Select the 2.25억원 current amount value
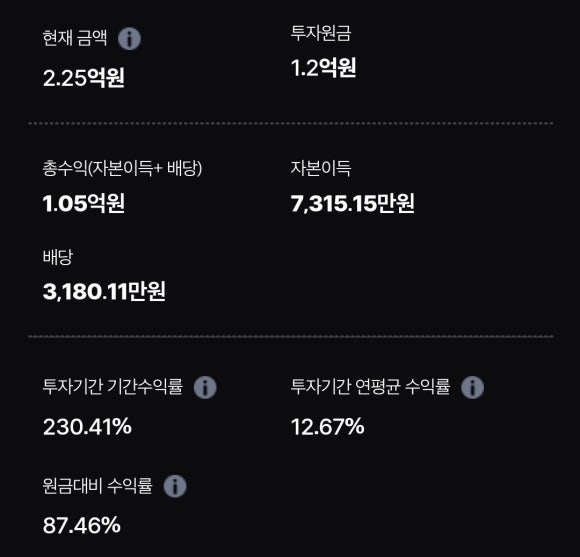Screen dimensions: 580x557 84,78
